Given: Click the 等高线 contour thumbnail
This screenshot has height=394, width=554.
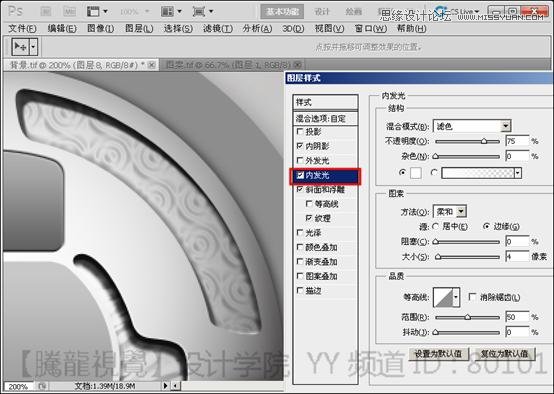Looking at the screenshot, I should (443, 297).
